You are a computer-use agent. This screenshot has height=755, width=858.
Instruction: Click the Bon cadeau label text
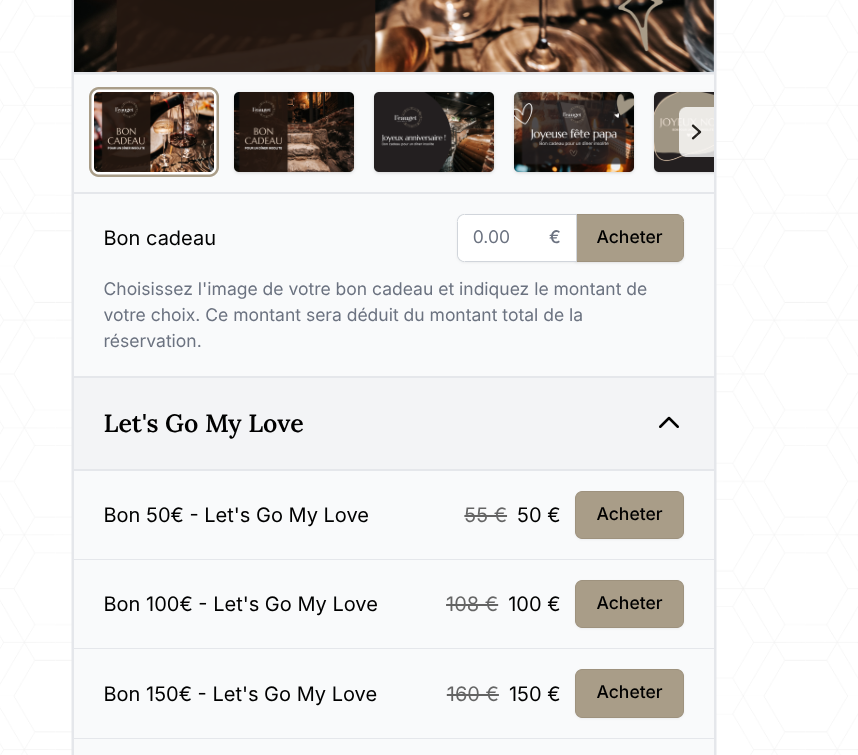(x=160, y=239)
